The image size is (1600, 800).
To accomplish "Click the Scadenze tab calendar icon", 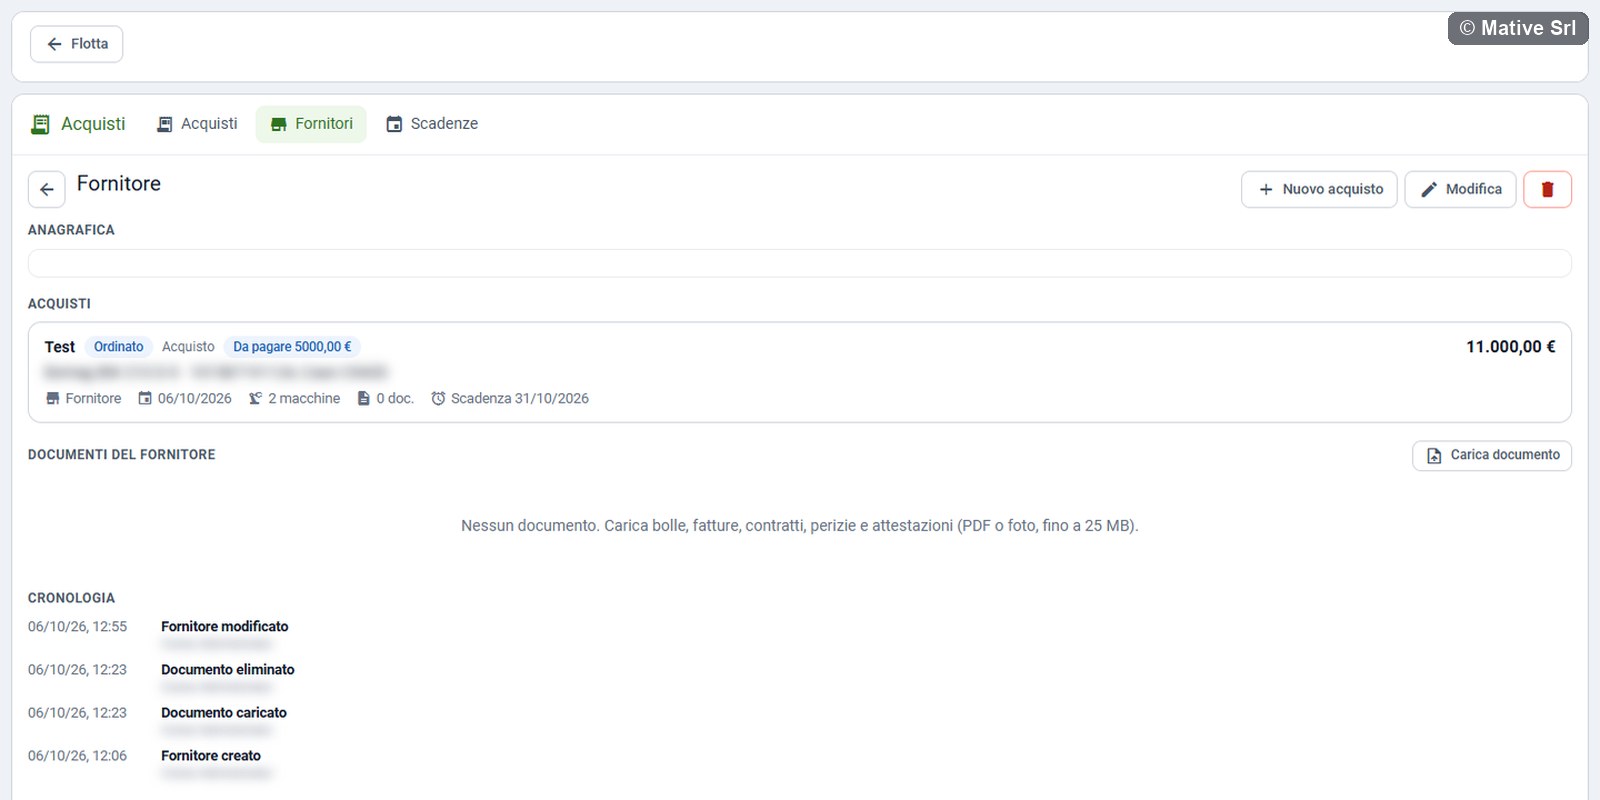I will tap(395, 124).
